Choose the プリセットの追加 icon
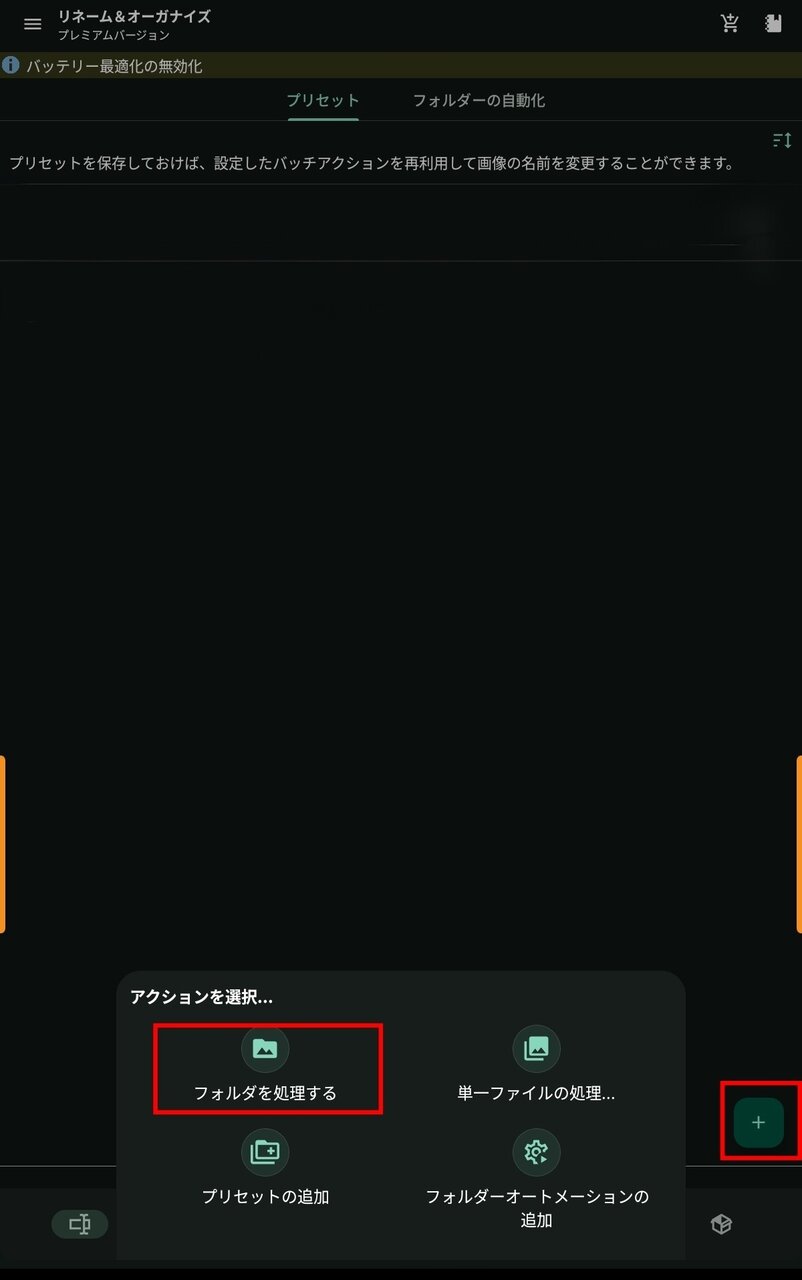The image size is (802, 1280). (265, 1152)
